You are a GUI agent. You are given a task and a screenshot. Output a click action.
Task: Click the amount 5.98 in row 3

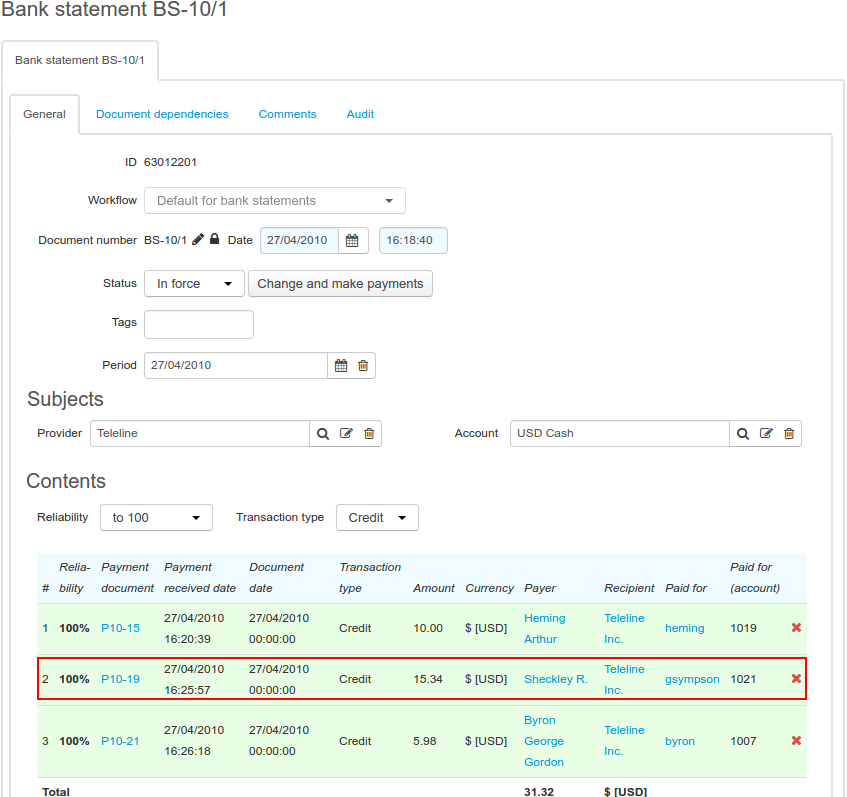pyautogui.click(x=425, y=741)
